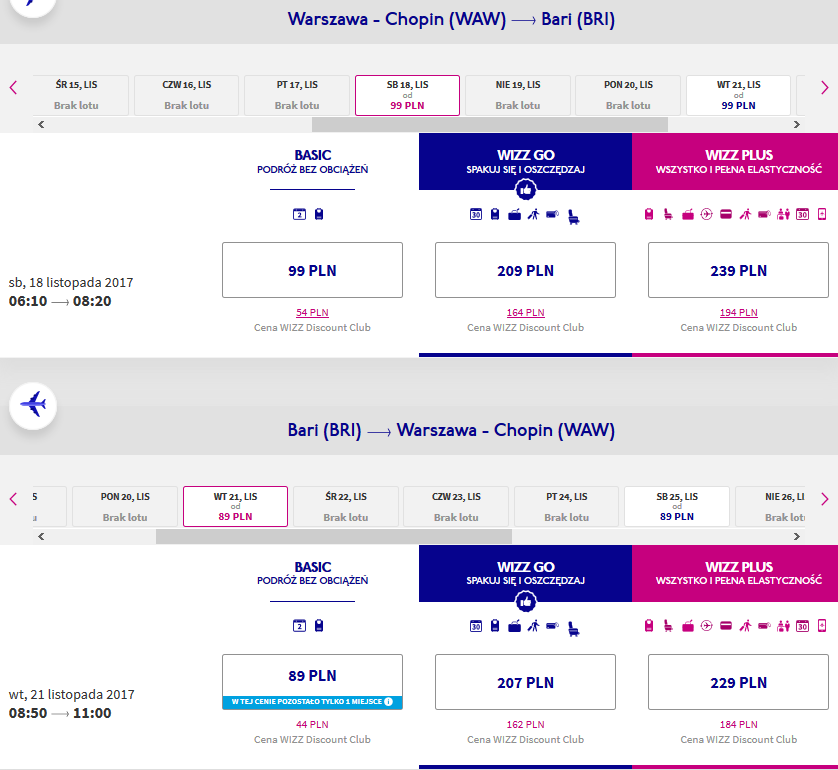Screen dimensions: 838x770
Task: Choose the 89 PLN Basic return fare
Action: point(313,682)
